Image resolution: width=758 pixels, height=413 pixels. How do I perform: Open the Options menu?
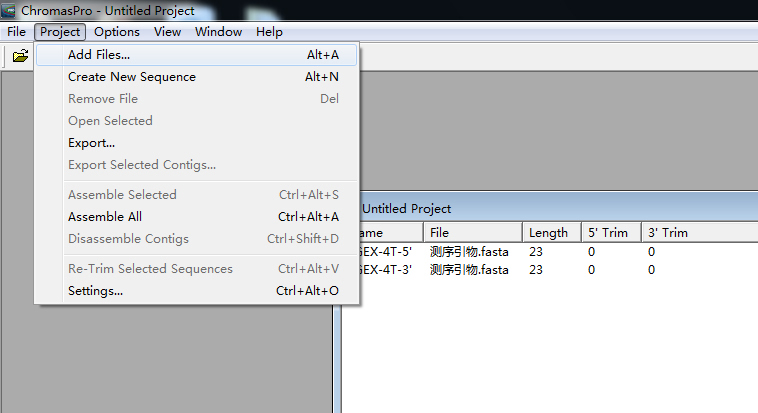117,32
